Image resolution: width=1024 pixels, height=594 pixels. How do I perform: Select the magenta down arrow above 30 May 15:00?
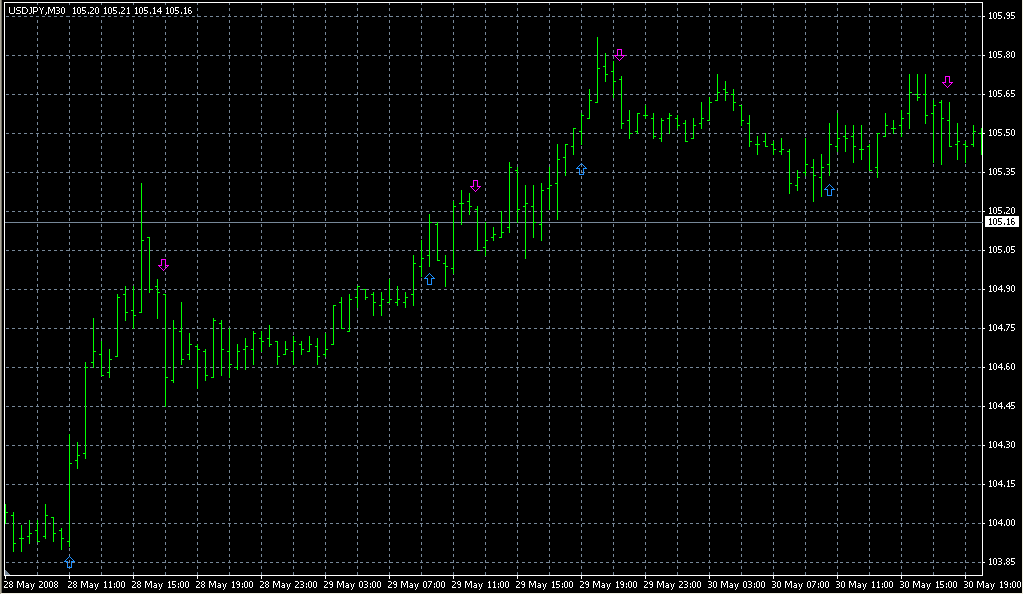click(x=948, y=82)
